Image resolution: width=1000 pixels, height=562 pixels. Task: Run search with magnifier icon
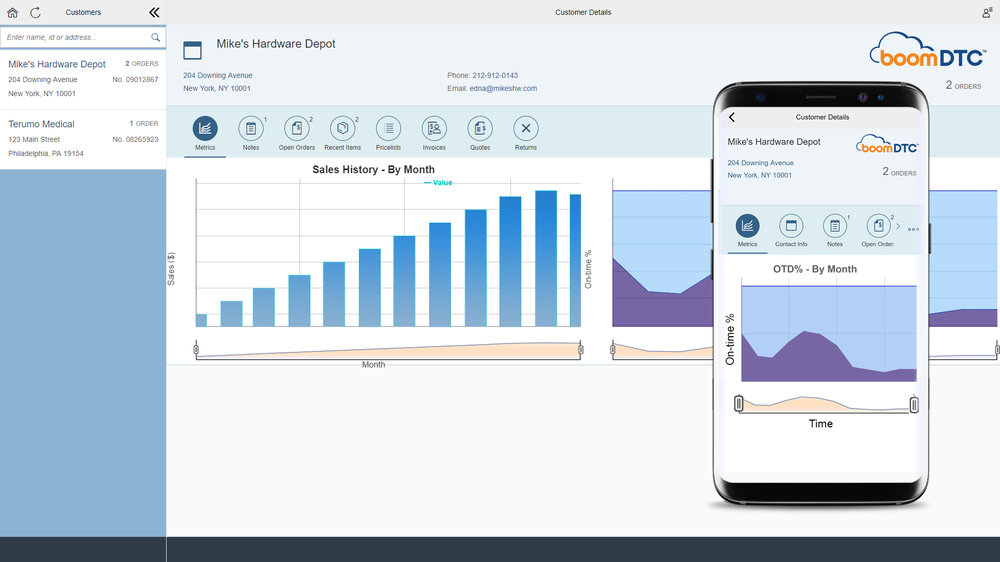(155, 37)
